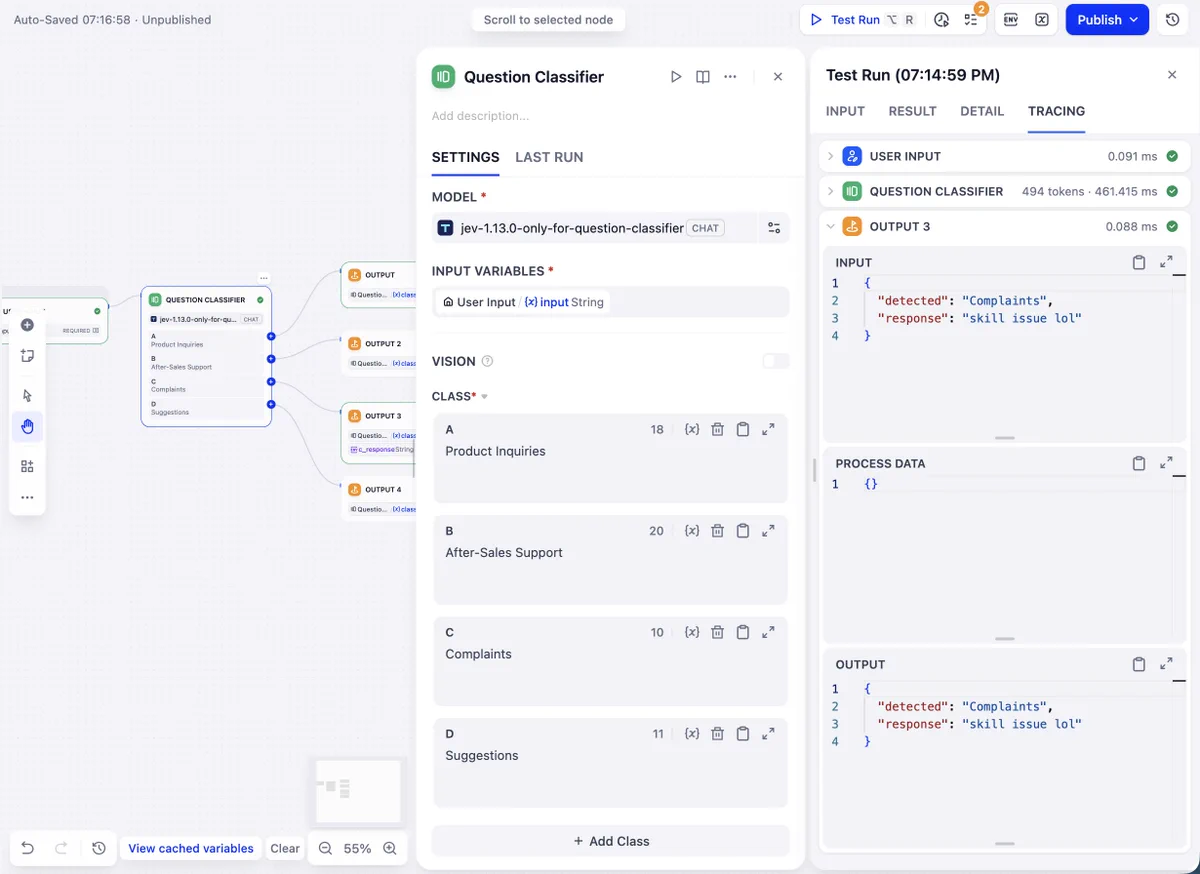Expand class D Suggestions editor
The height and width of the screenshot is (874, 1200).
[768, 733]
